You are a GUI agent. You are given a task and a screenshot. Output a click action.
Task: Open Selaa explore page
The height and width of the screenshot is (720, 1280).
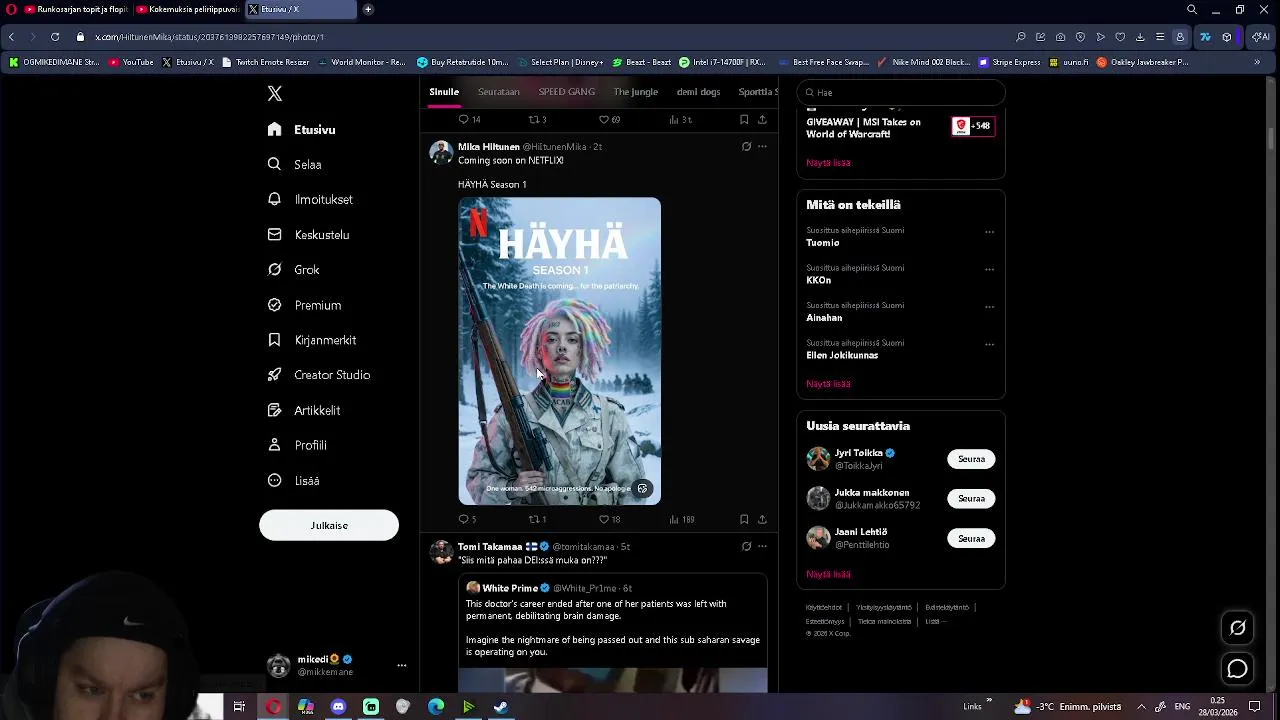pyautogui.click(x=294, y=165)
